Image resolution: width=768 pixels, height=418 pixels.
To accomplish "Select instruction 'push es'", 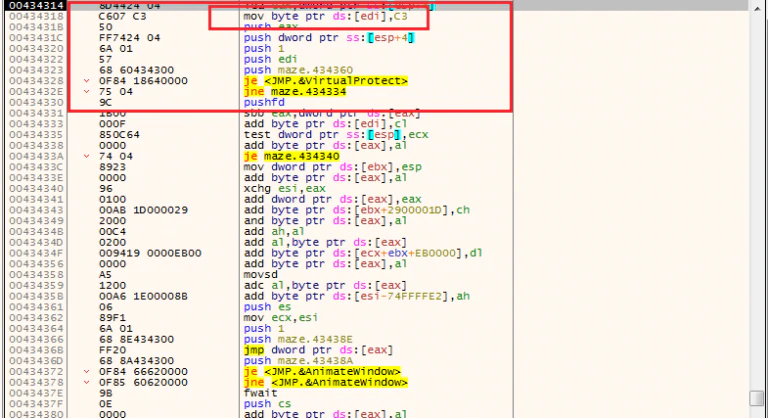I will [x=267, y=307].
